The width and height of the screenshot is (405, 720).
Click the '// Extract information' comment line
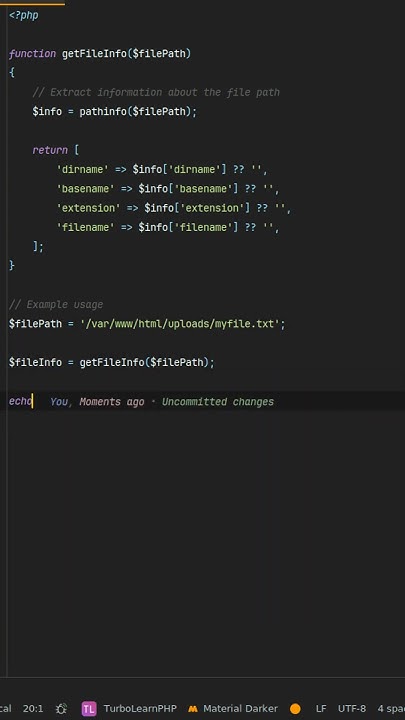pyautogui.click(x=156, y=92)
